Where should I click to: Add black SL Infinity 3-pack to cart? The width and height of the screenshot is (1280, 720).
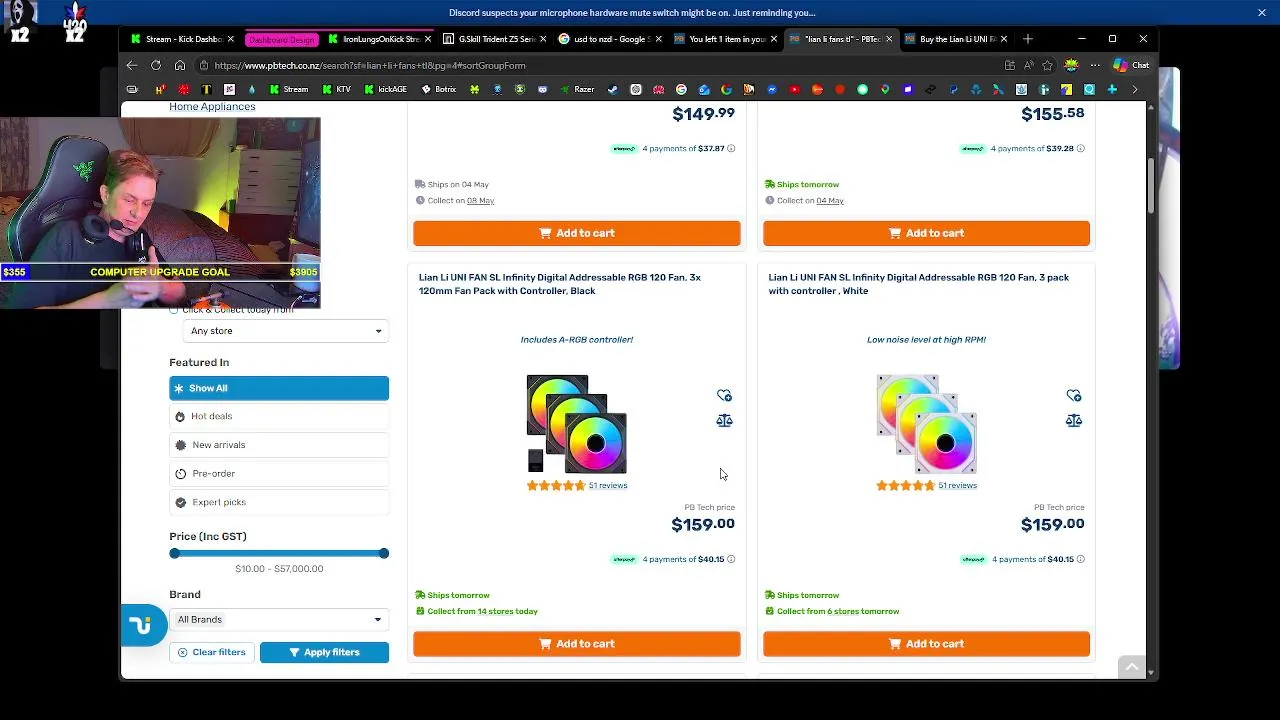pos(577,644)
